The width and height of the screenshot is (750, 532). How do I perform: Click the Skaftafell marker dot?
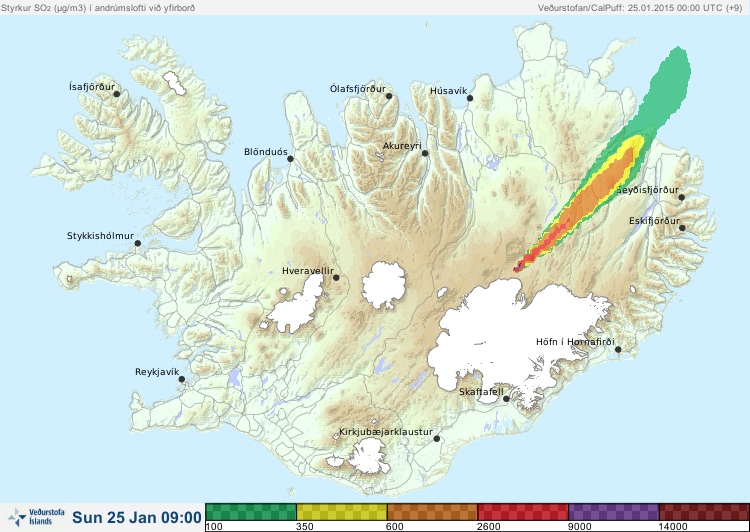pos(506,399)
